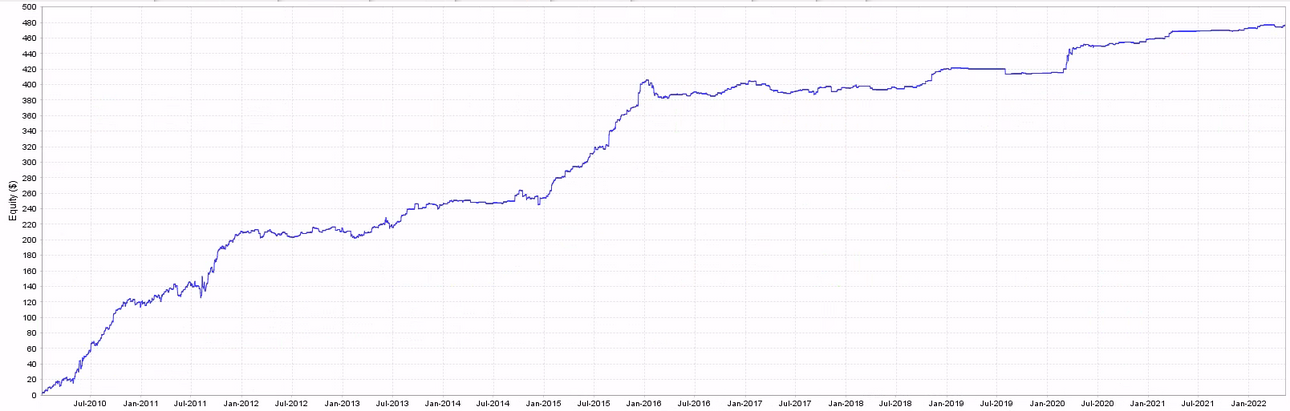The width and height of the screenshot is (1290, 411).
Task: Choose the Jan-2019 x-axis label
Action: (x=948, y=404)
